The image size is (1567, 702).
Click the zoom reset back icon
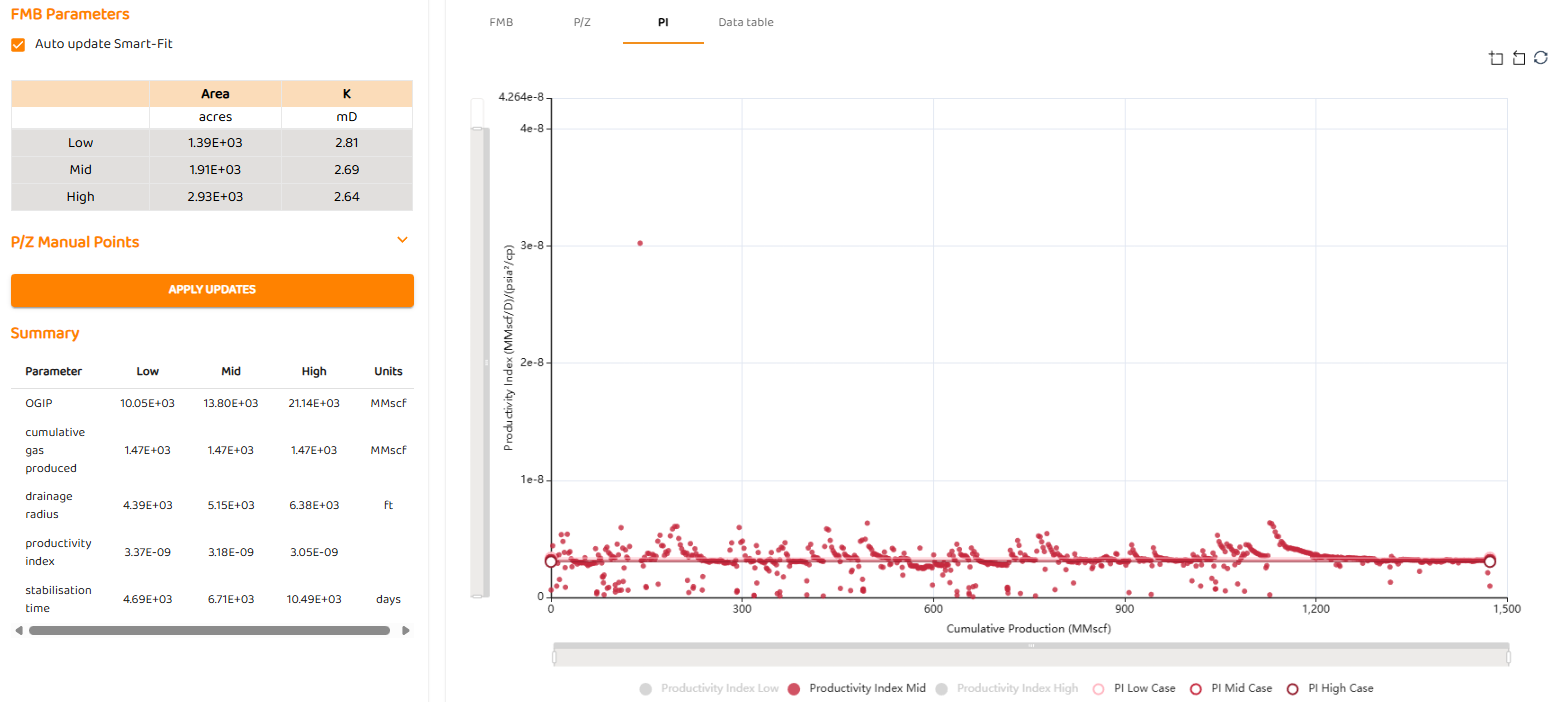(x=1518, y=58)
